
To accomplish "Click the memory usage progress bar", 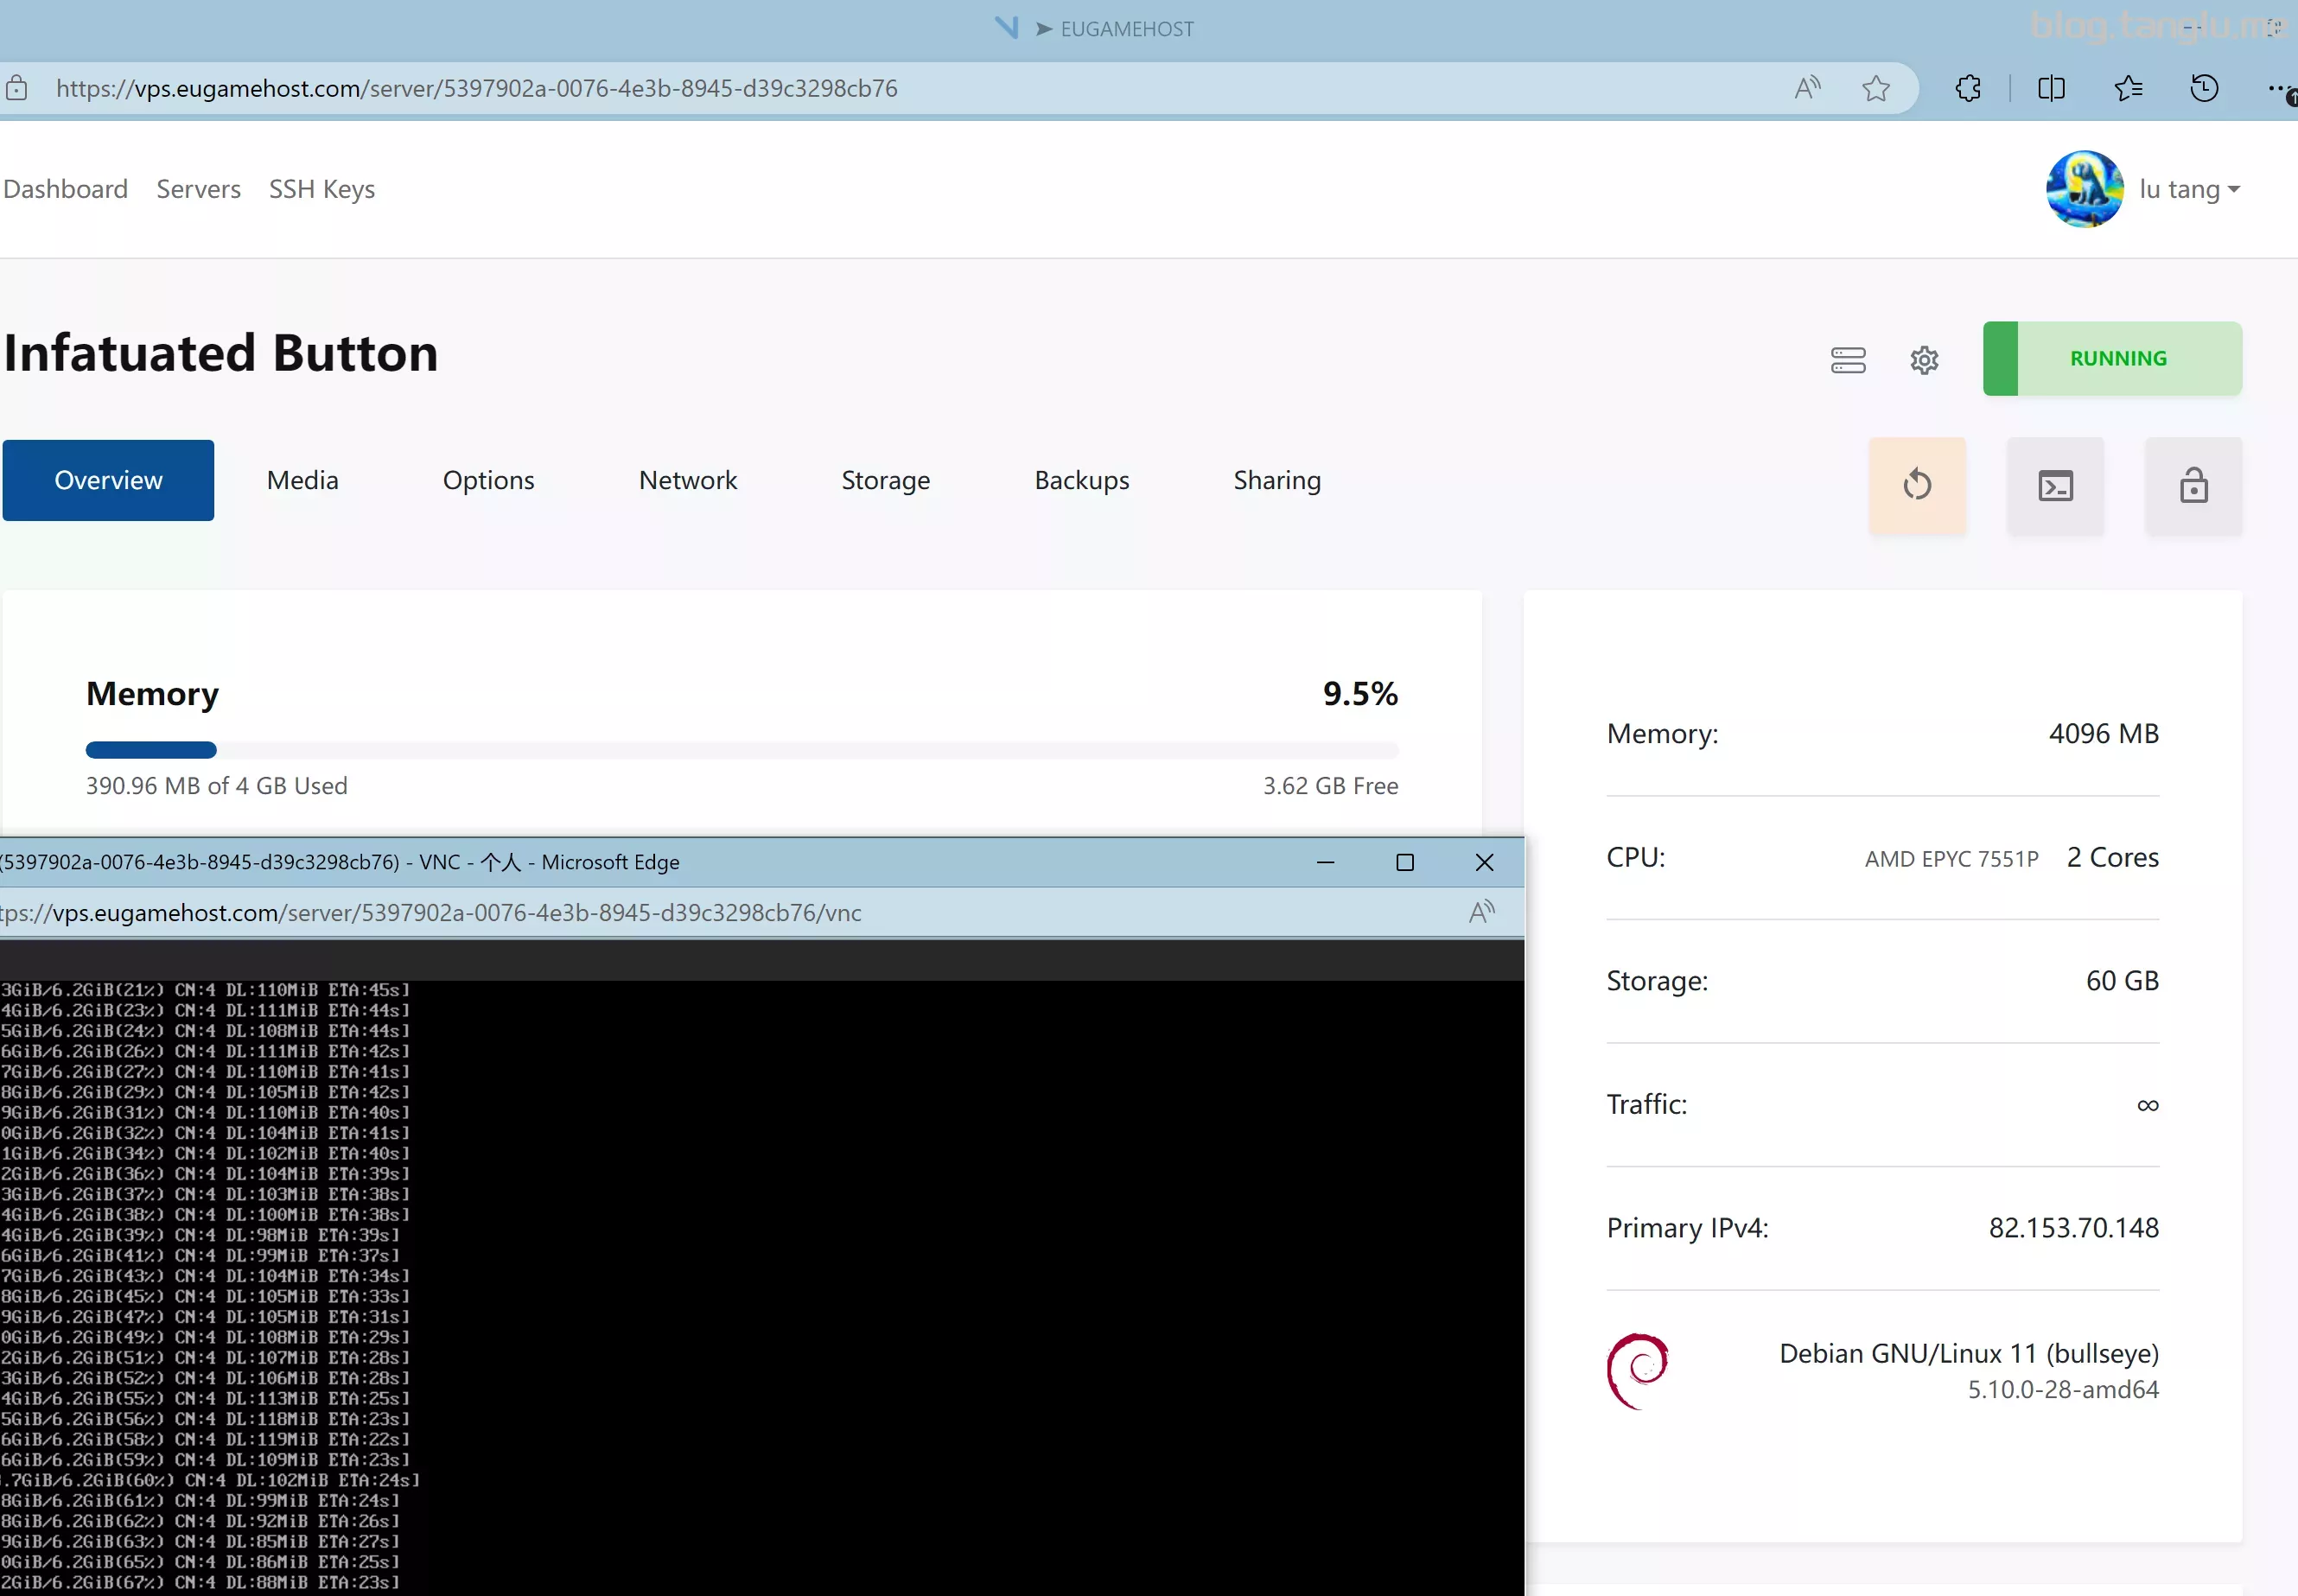I will click(741, 750).
